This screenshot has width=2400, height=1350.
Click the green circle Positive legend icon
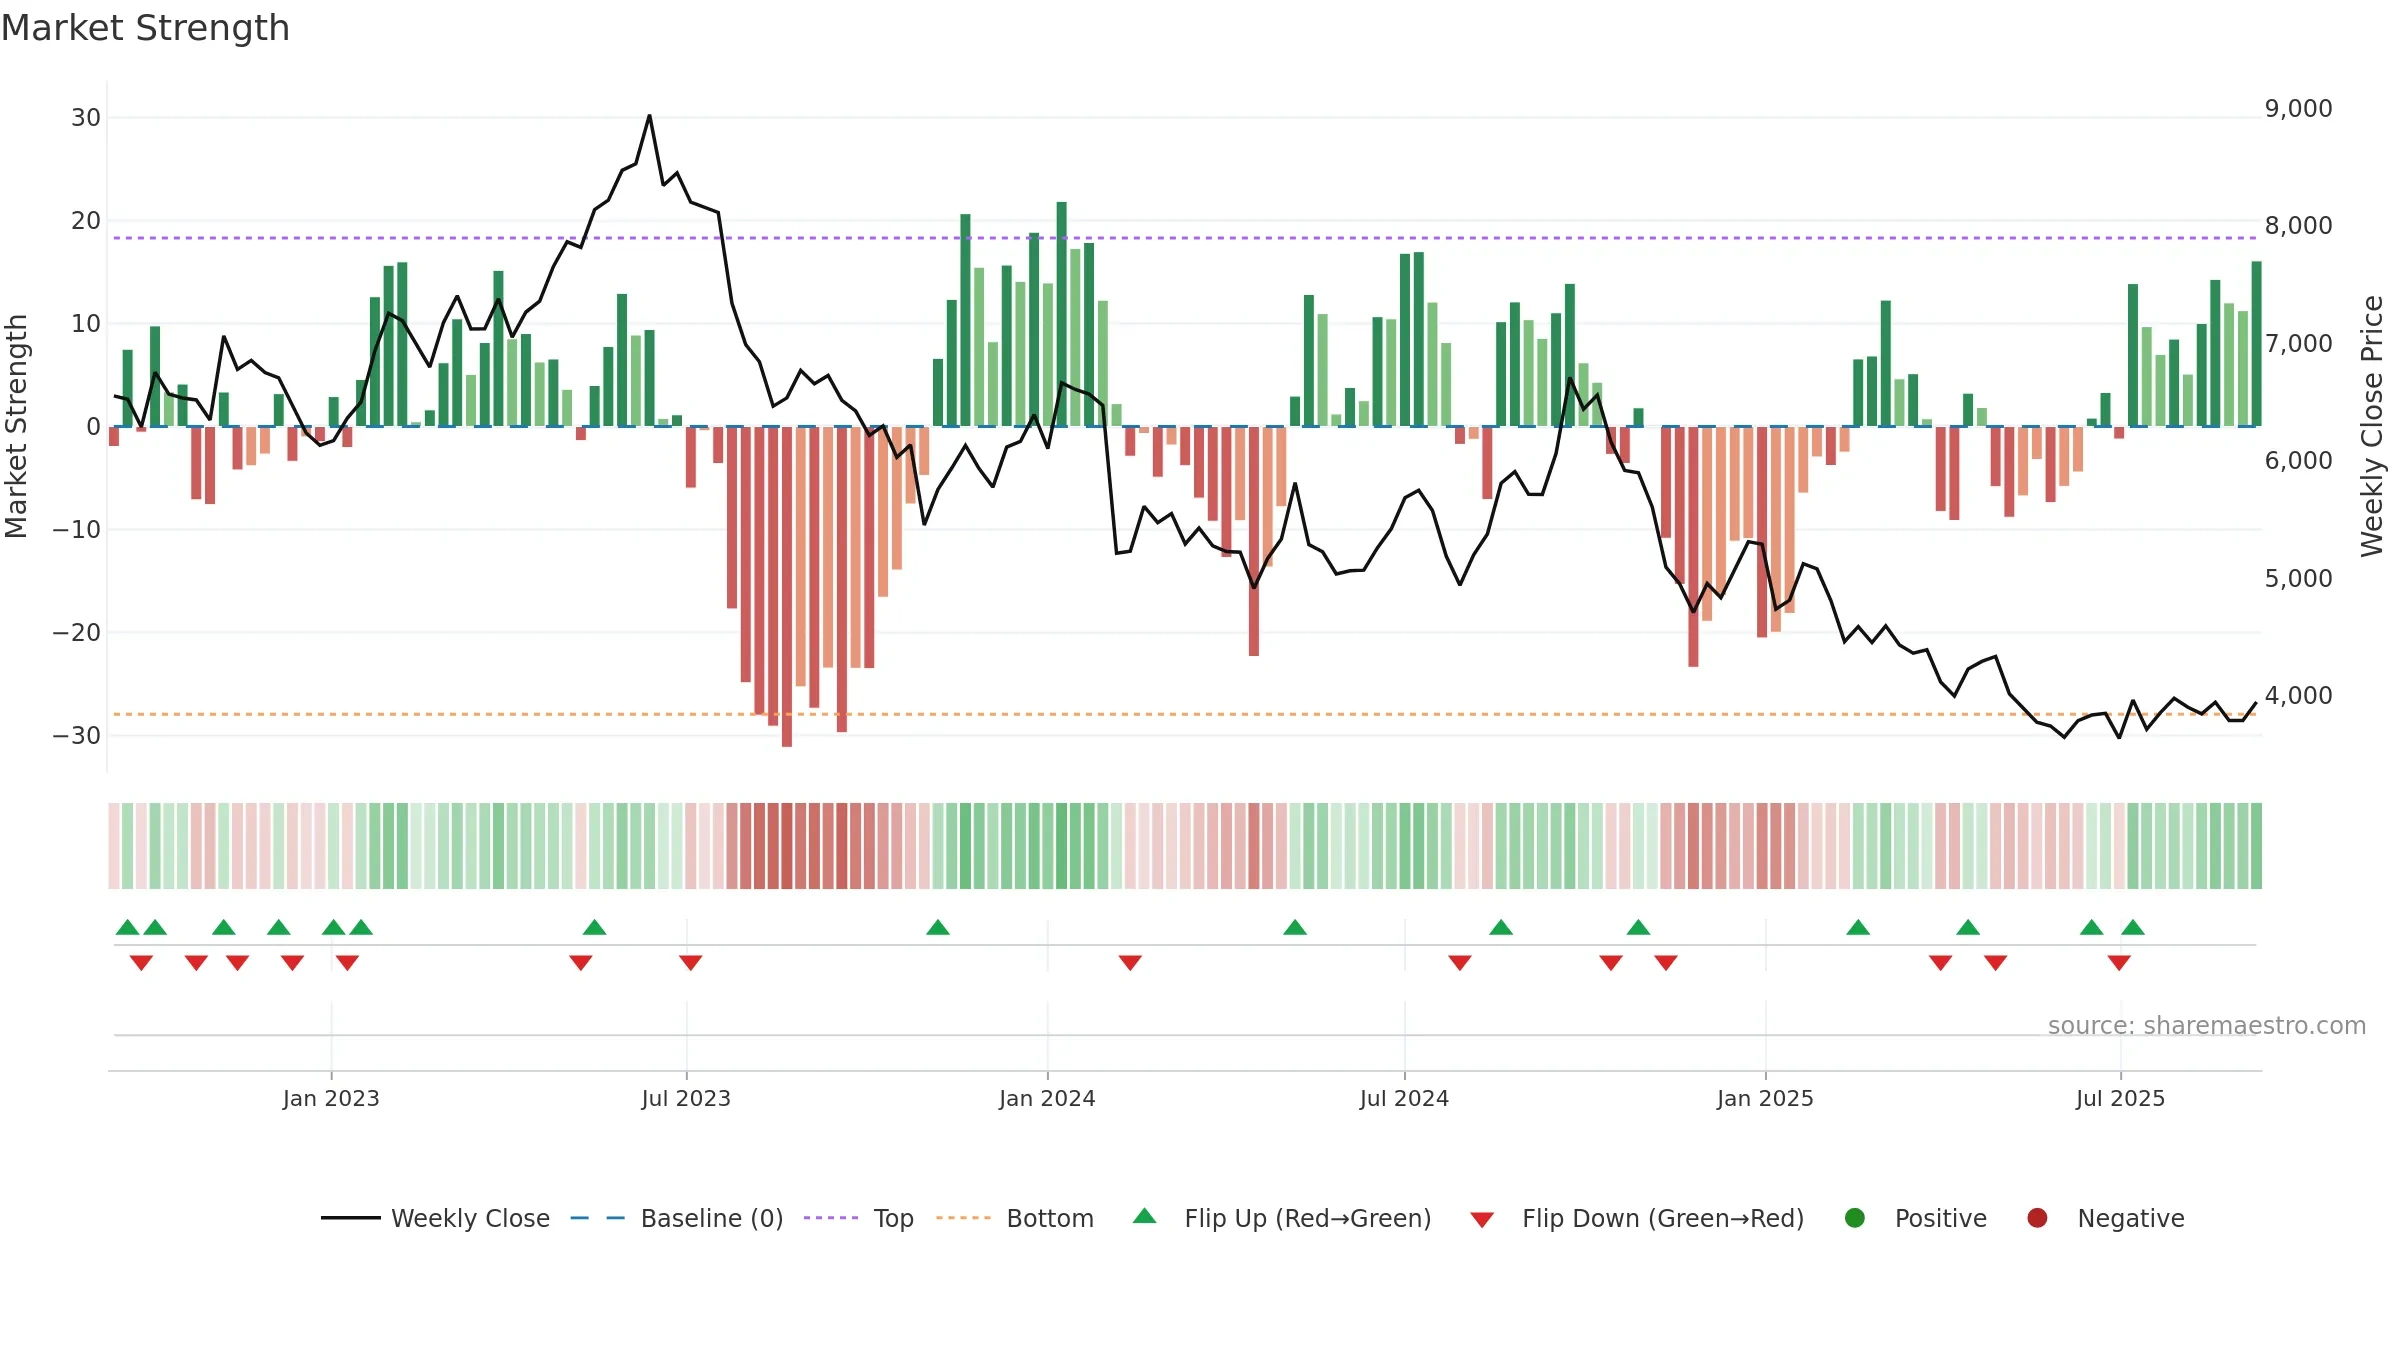(1855, 1218)
